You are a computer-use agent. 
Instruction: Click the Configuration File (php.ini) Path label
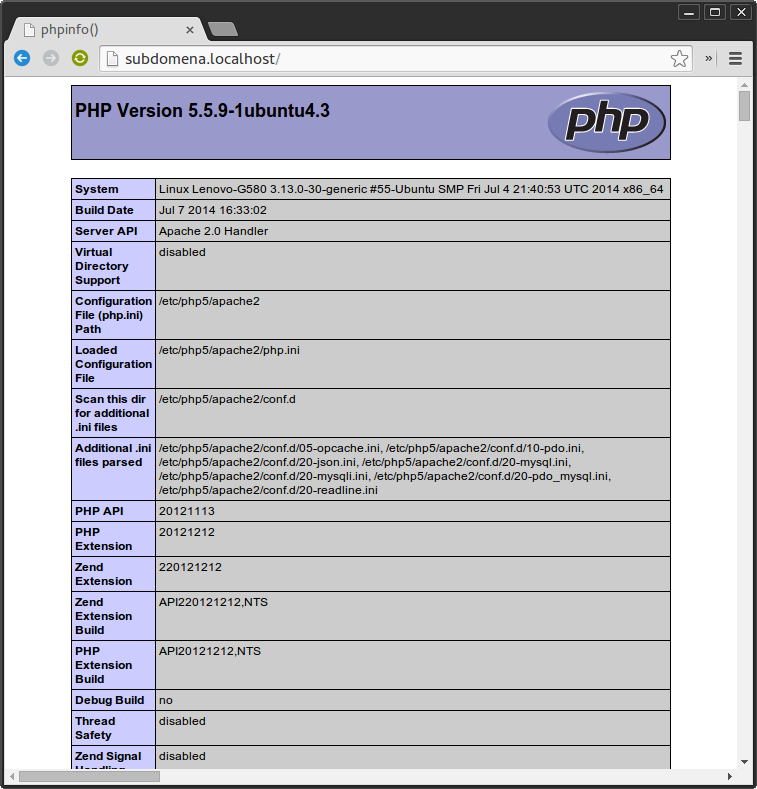click(113, 315)
